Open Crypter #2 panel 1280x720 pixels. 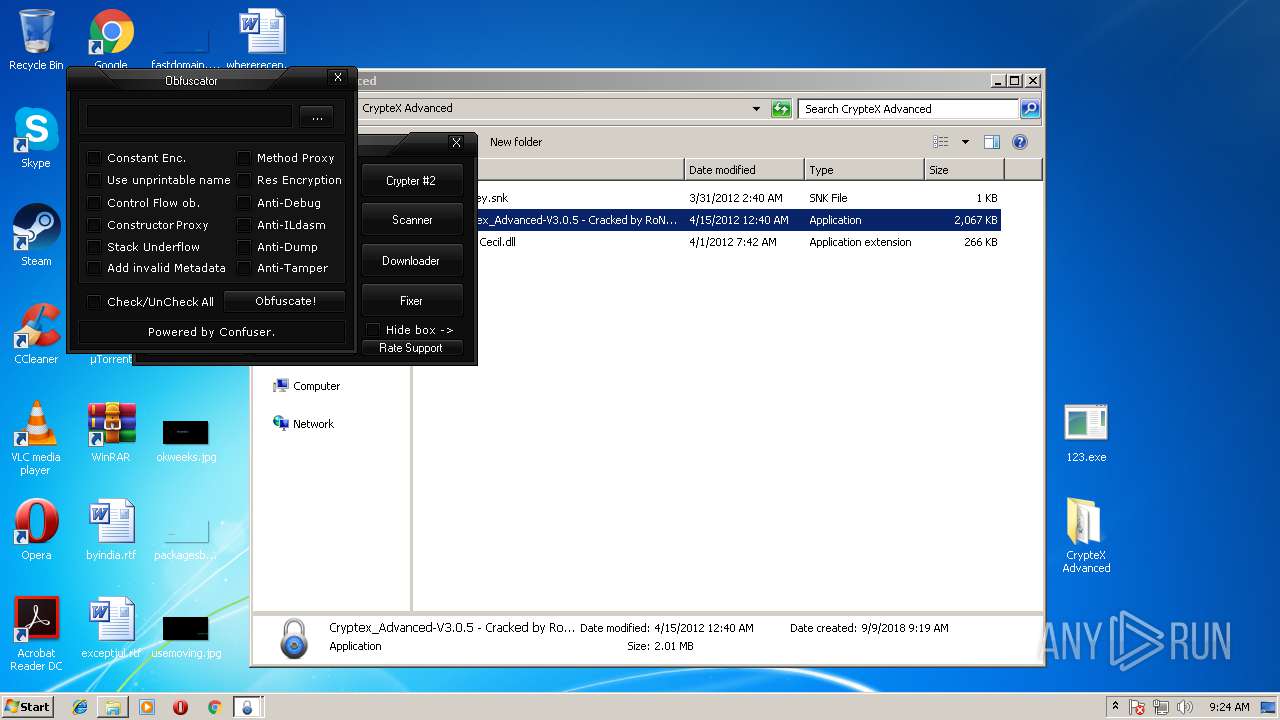click(411, 181)
